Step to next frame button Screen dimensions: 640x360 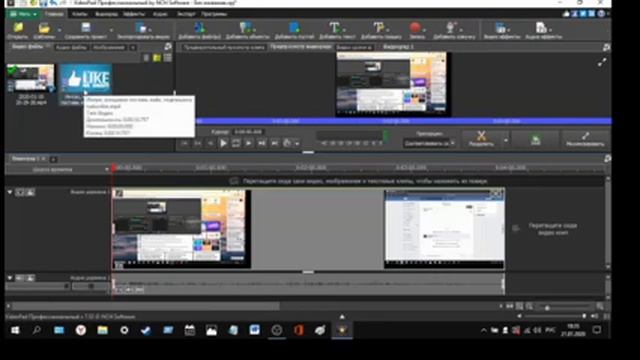(249, 143)
